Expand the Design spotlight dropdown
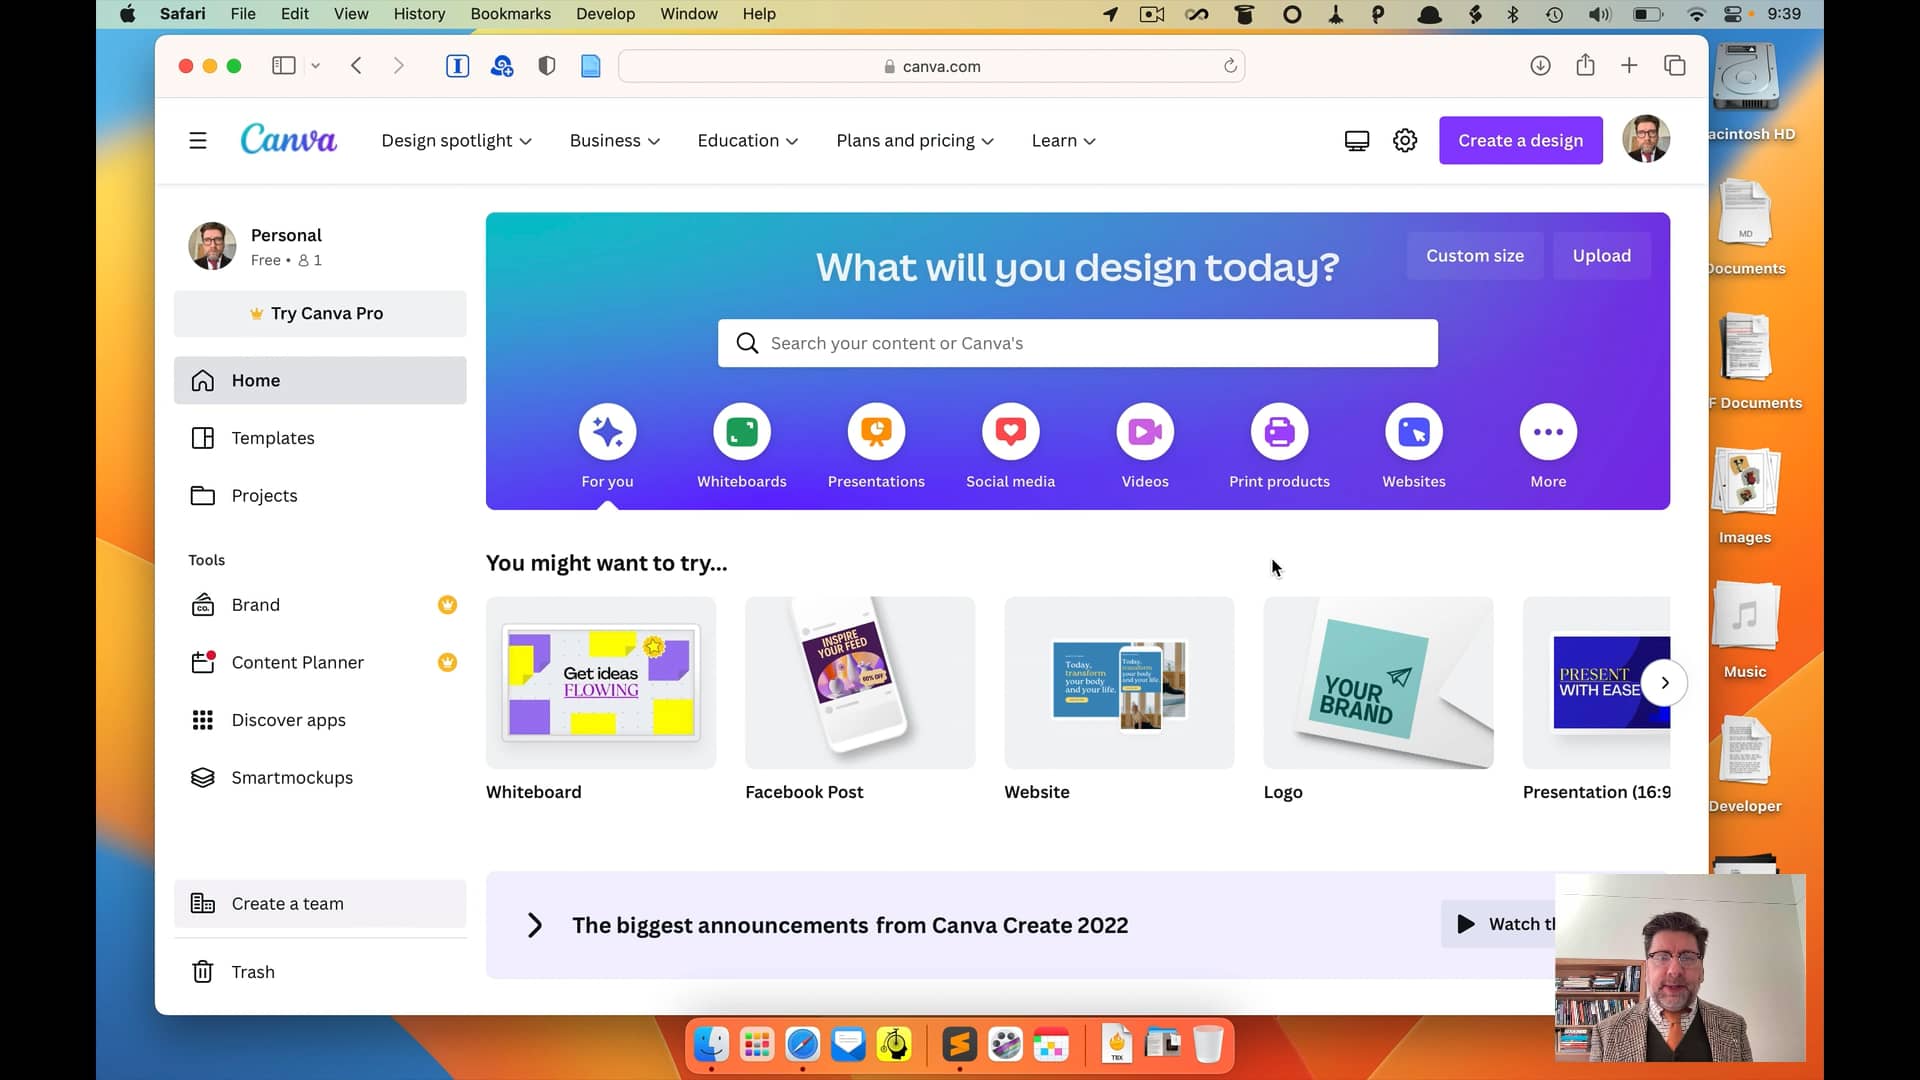Image resolution: width=1920 pixels, height=1080 pixels. pyautogui.click(x=456, y=140)
